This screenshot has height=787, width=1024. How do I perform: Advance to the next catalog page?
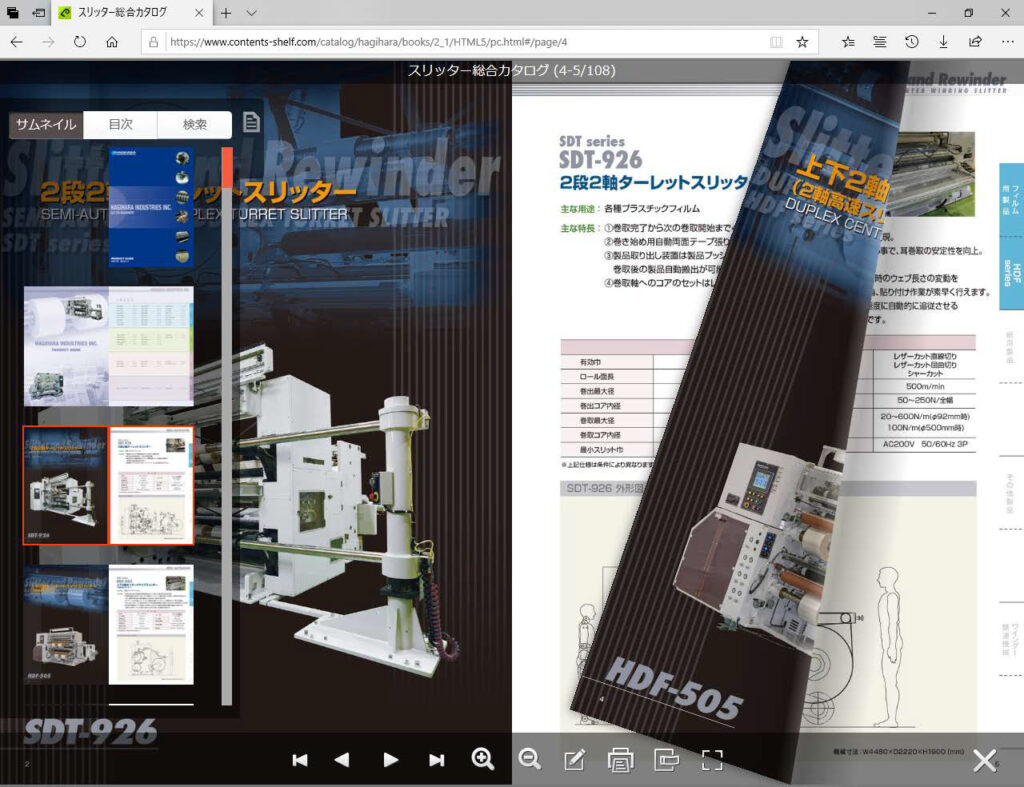coord(391,760)
